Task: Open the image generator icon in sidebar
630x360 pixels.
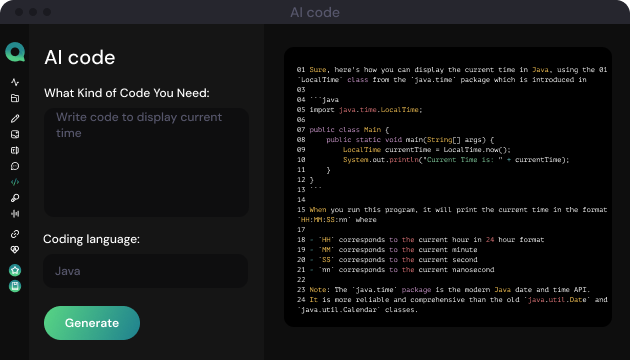Action: 15,134
